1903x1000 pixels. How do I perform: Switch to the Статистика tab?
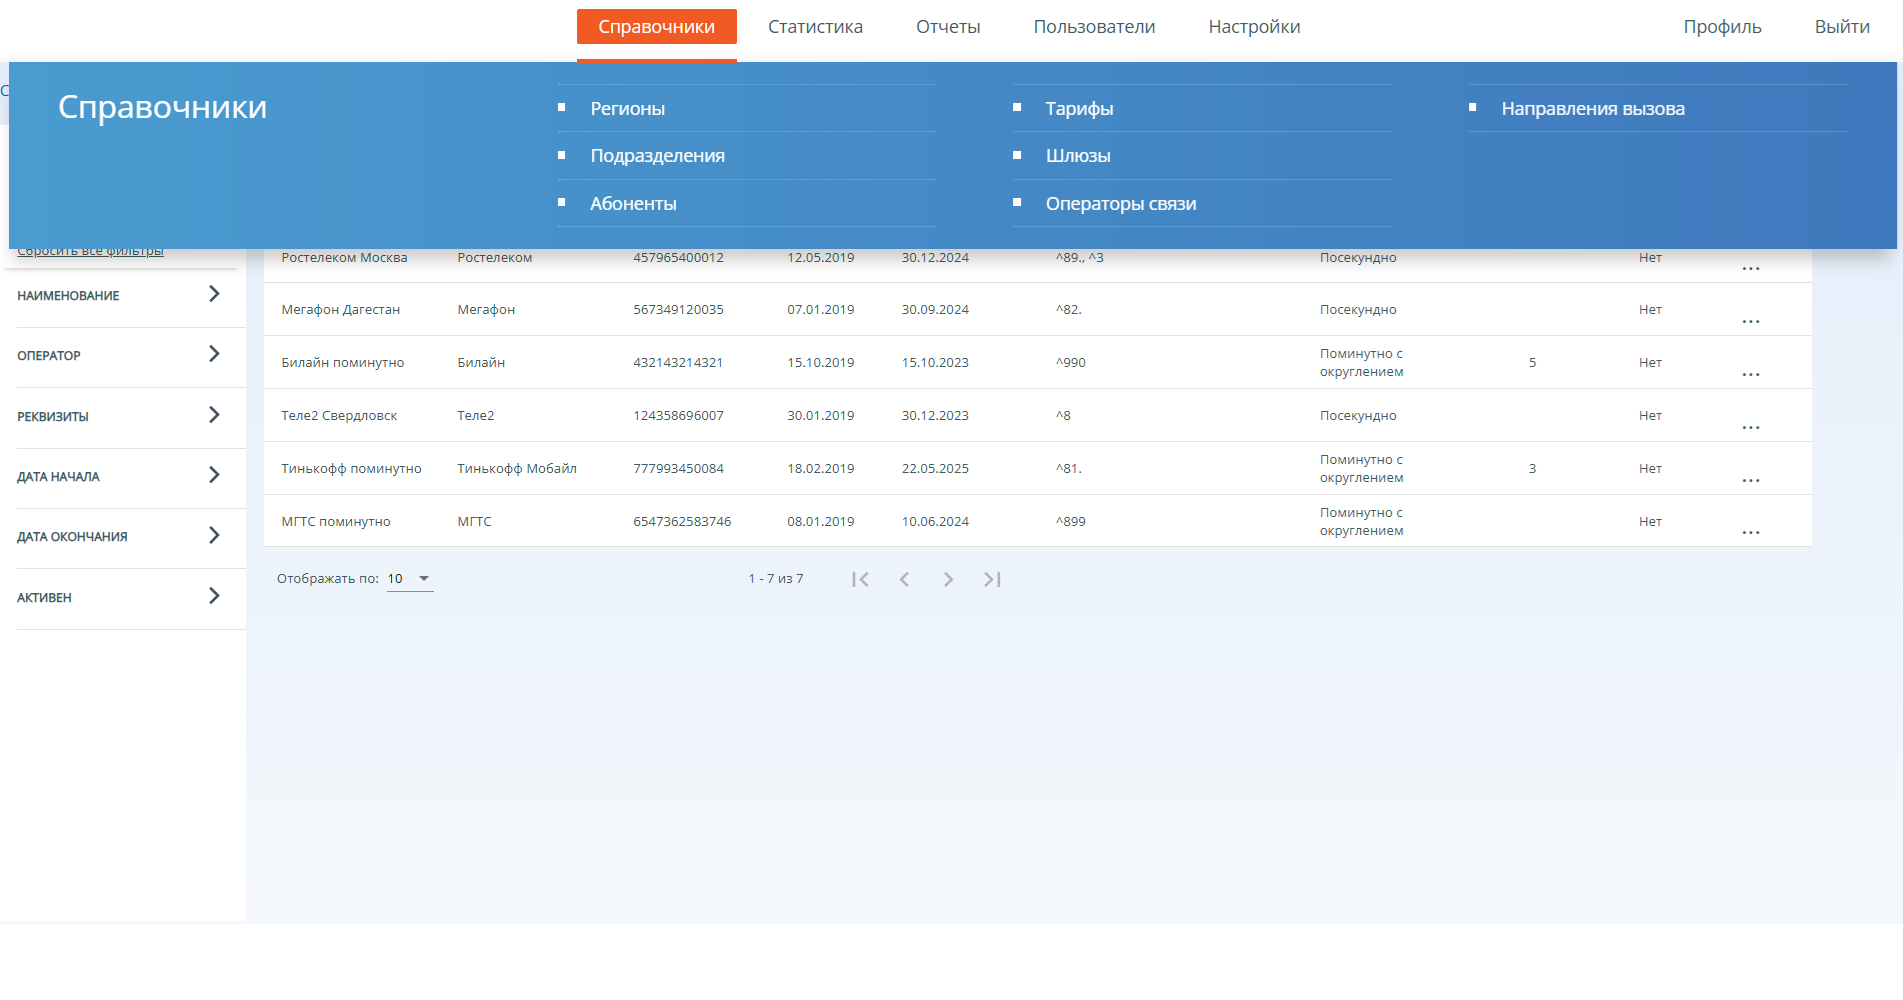pos(815,27)
